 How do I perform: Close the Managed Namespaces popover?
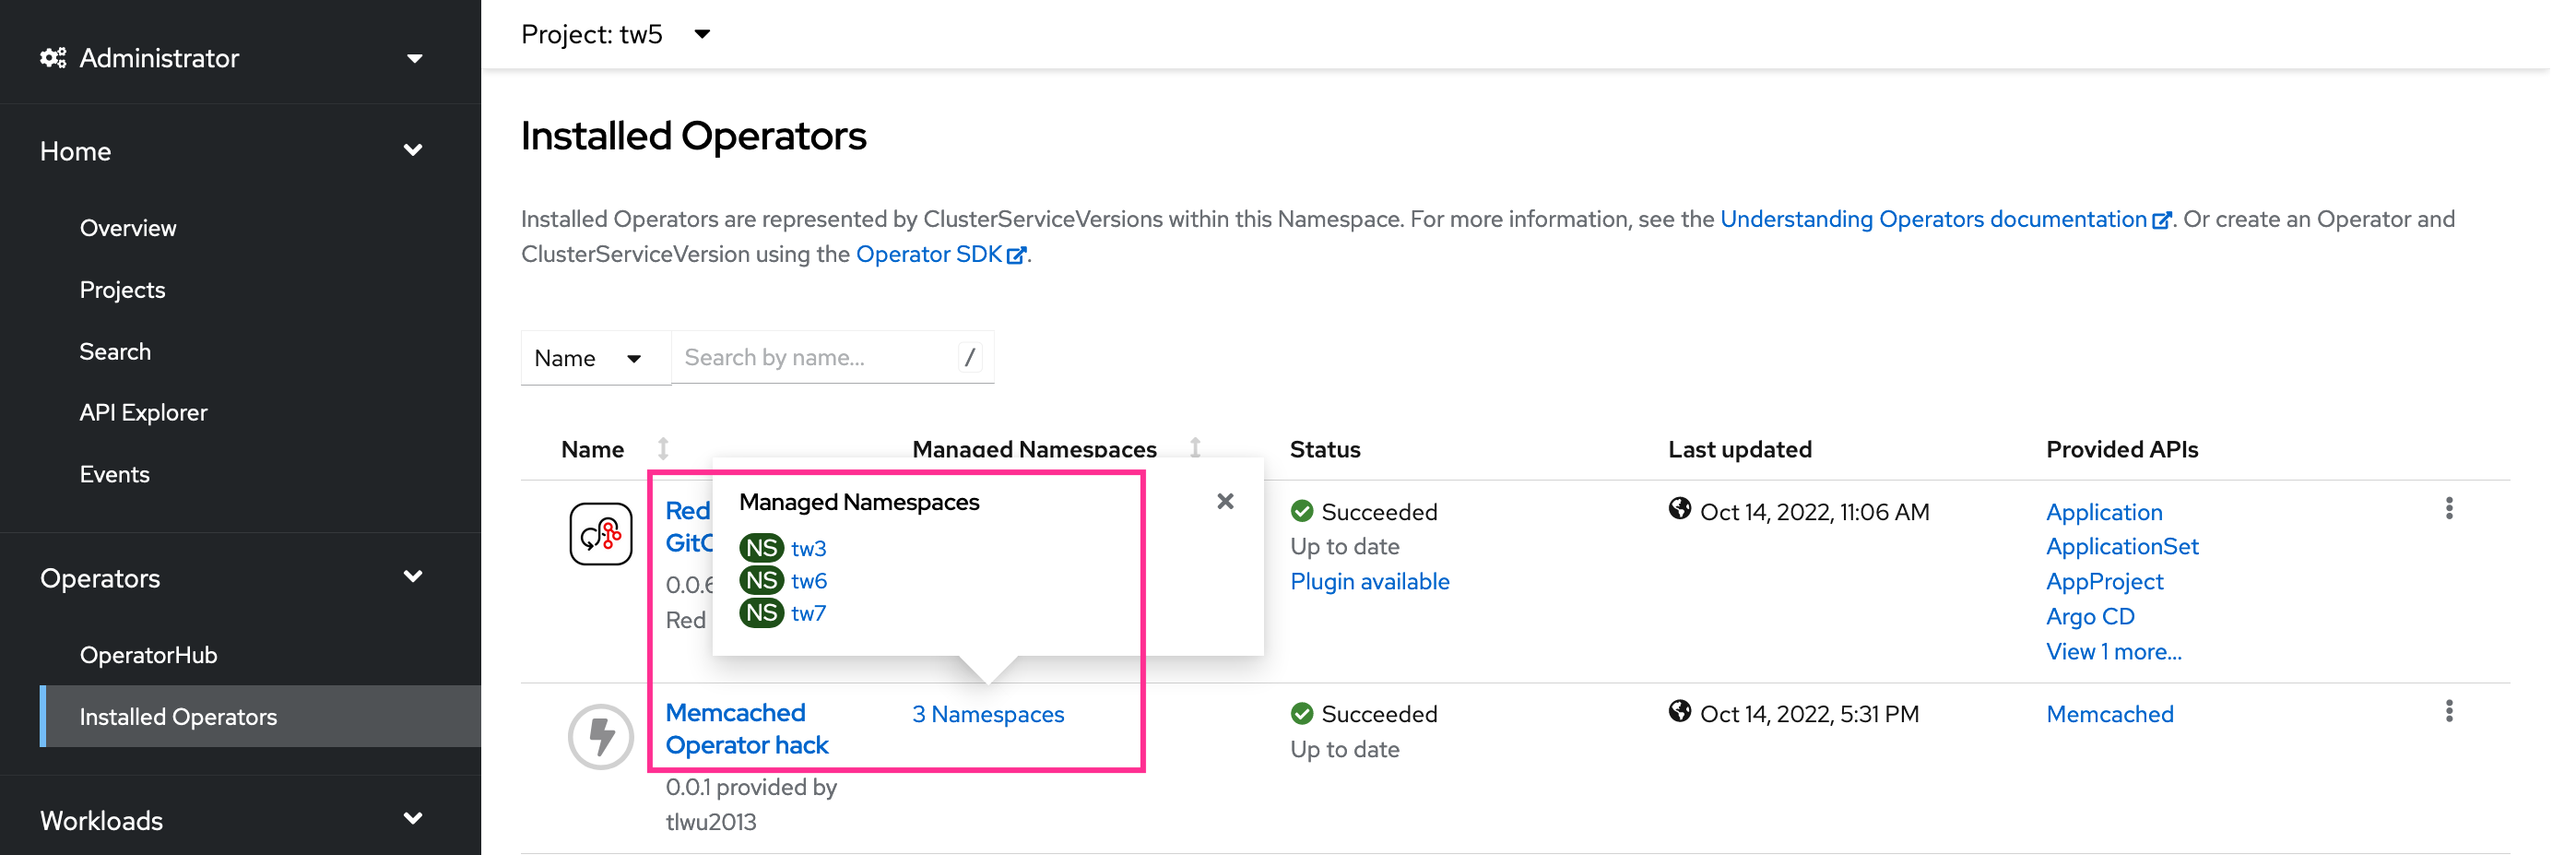(x=1225, y=502)
